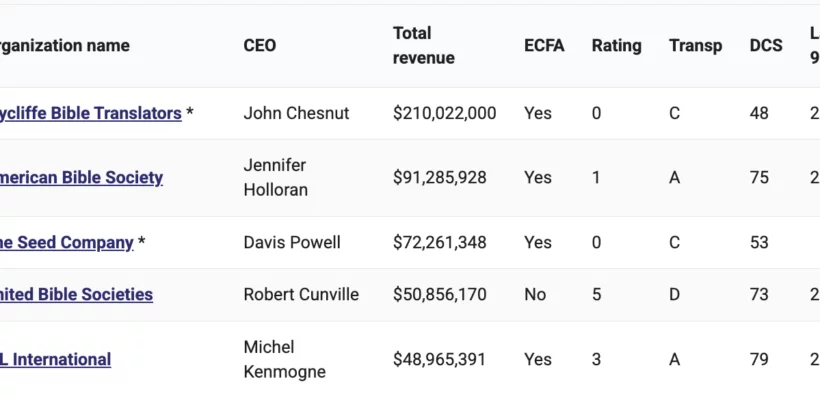Select the Jennifer Holloran CEO cell

276,177
